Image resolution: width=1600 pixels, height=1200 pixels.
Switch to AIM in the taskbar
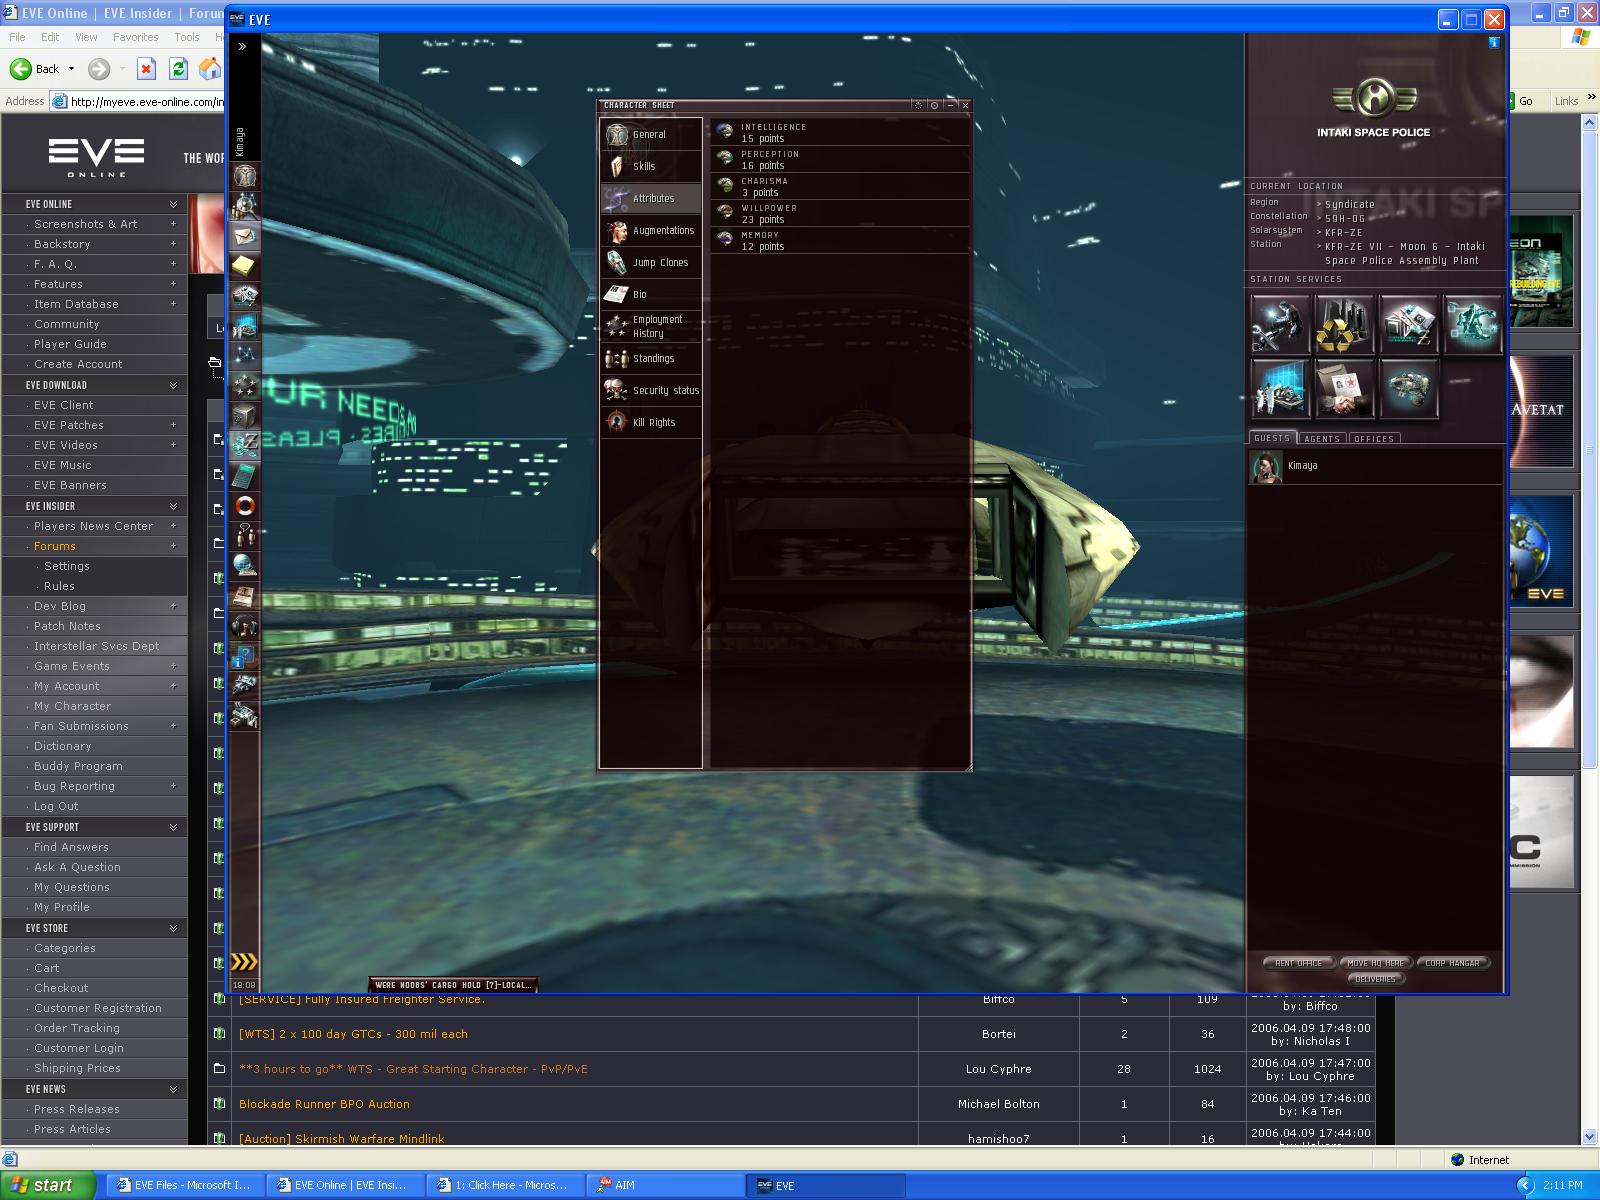pyautogui.click(x=665, y=1185)
